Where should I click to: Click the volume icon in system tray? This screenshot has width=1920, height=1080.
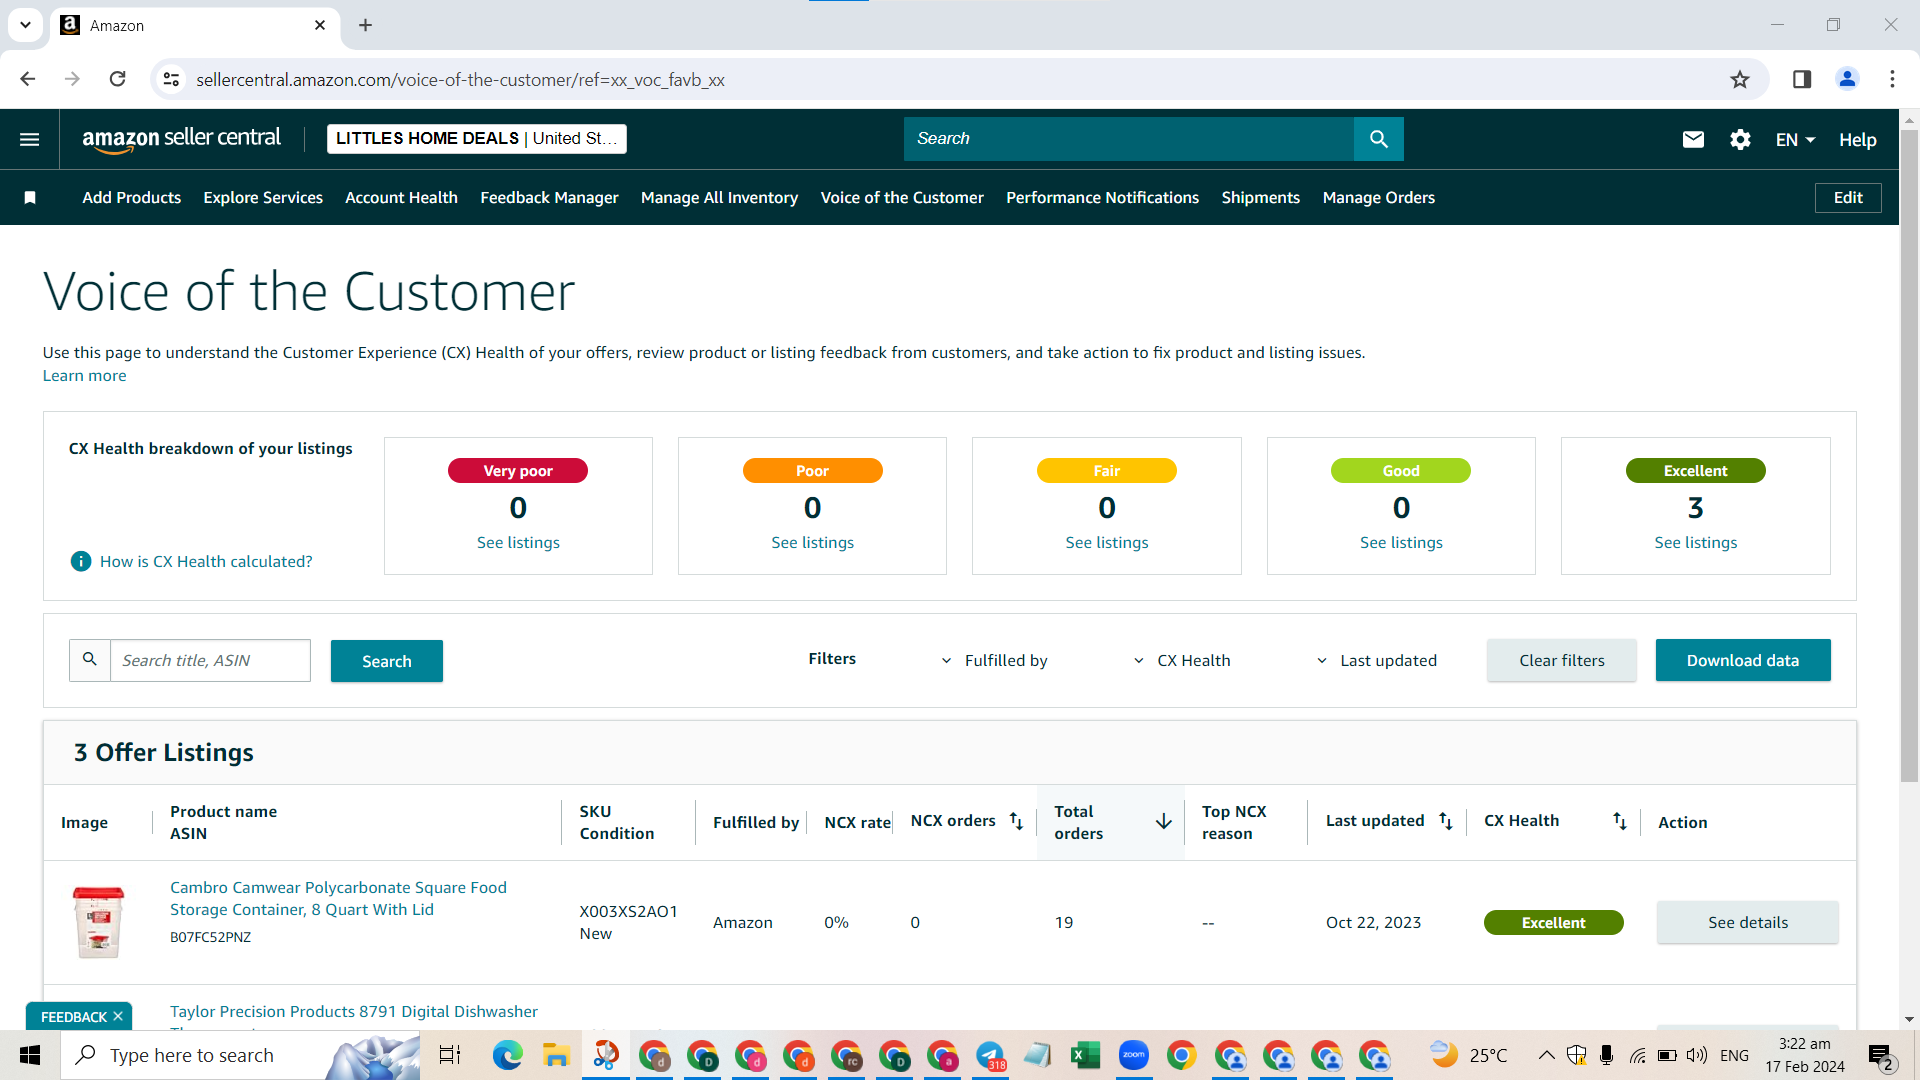[x=1696, y=1055]
